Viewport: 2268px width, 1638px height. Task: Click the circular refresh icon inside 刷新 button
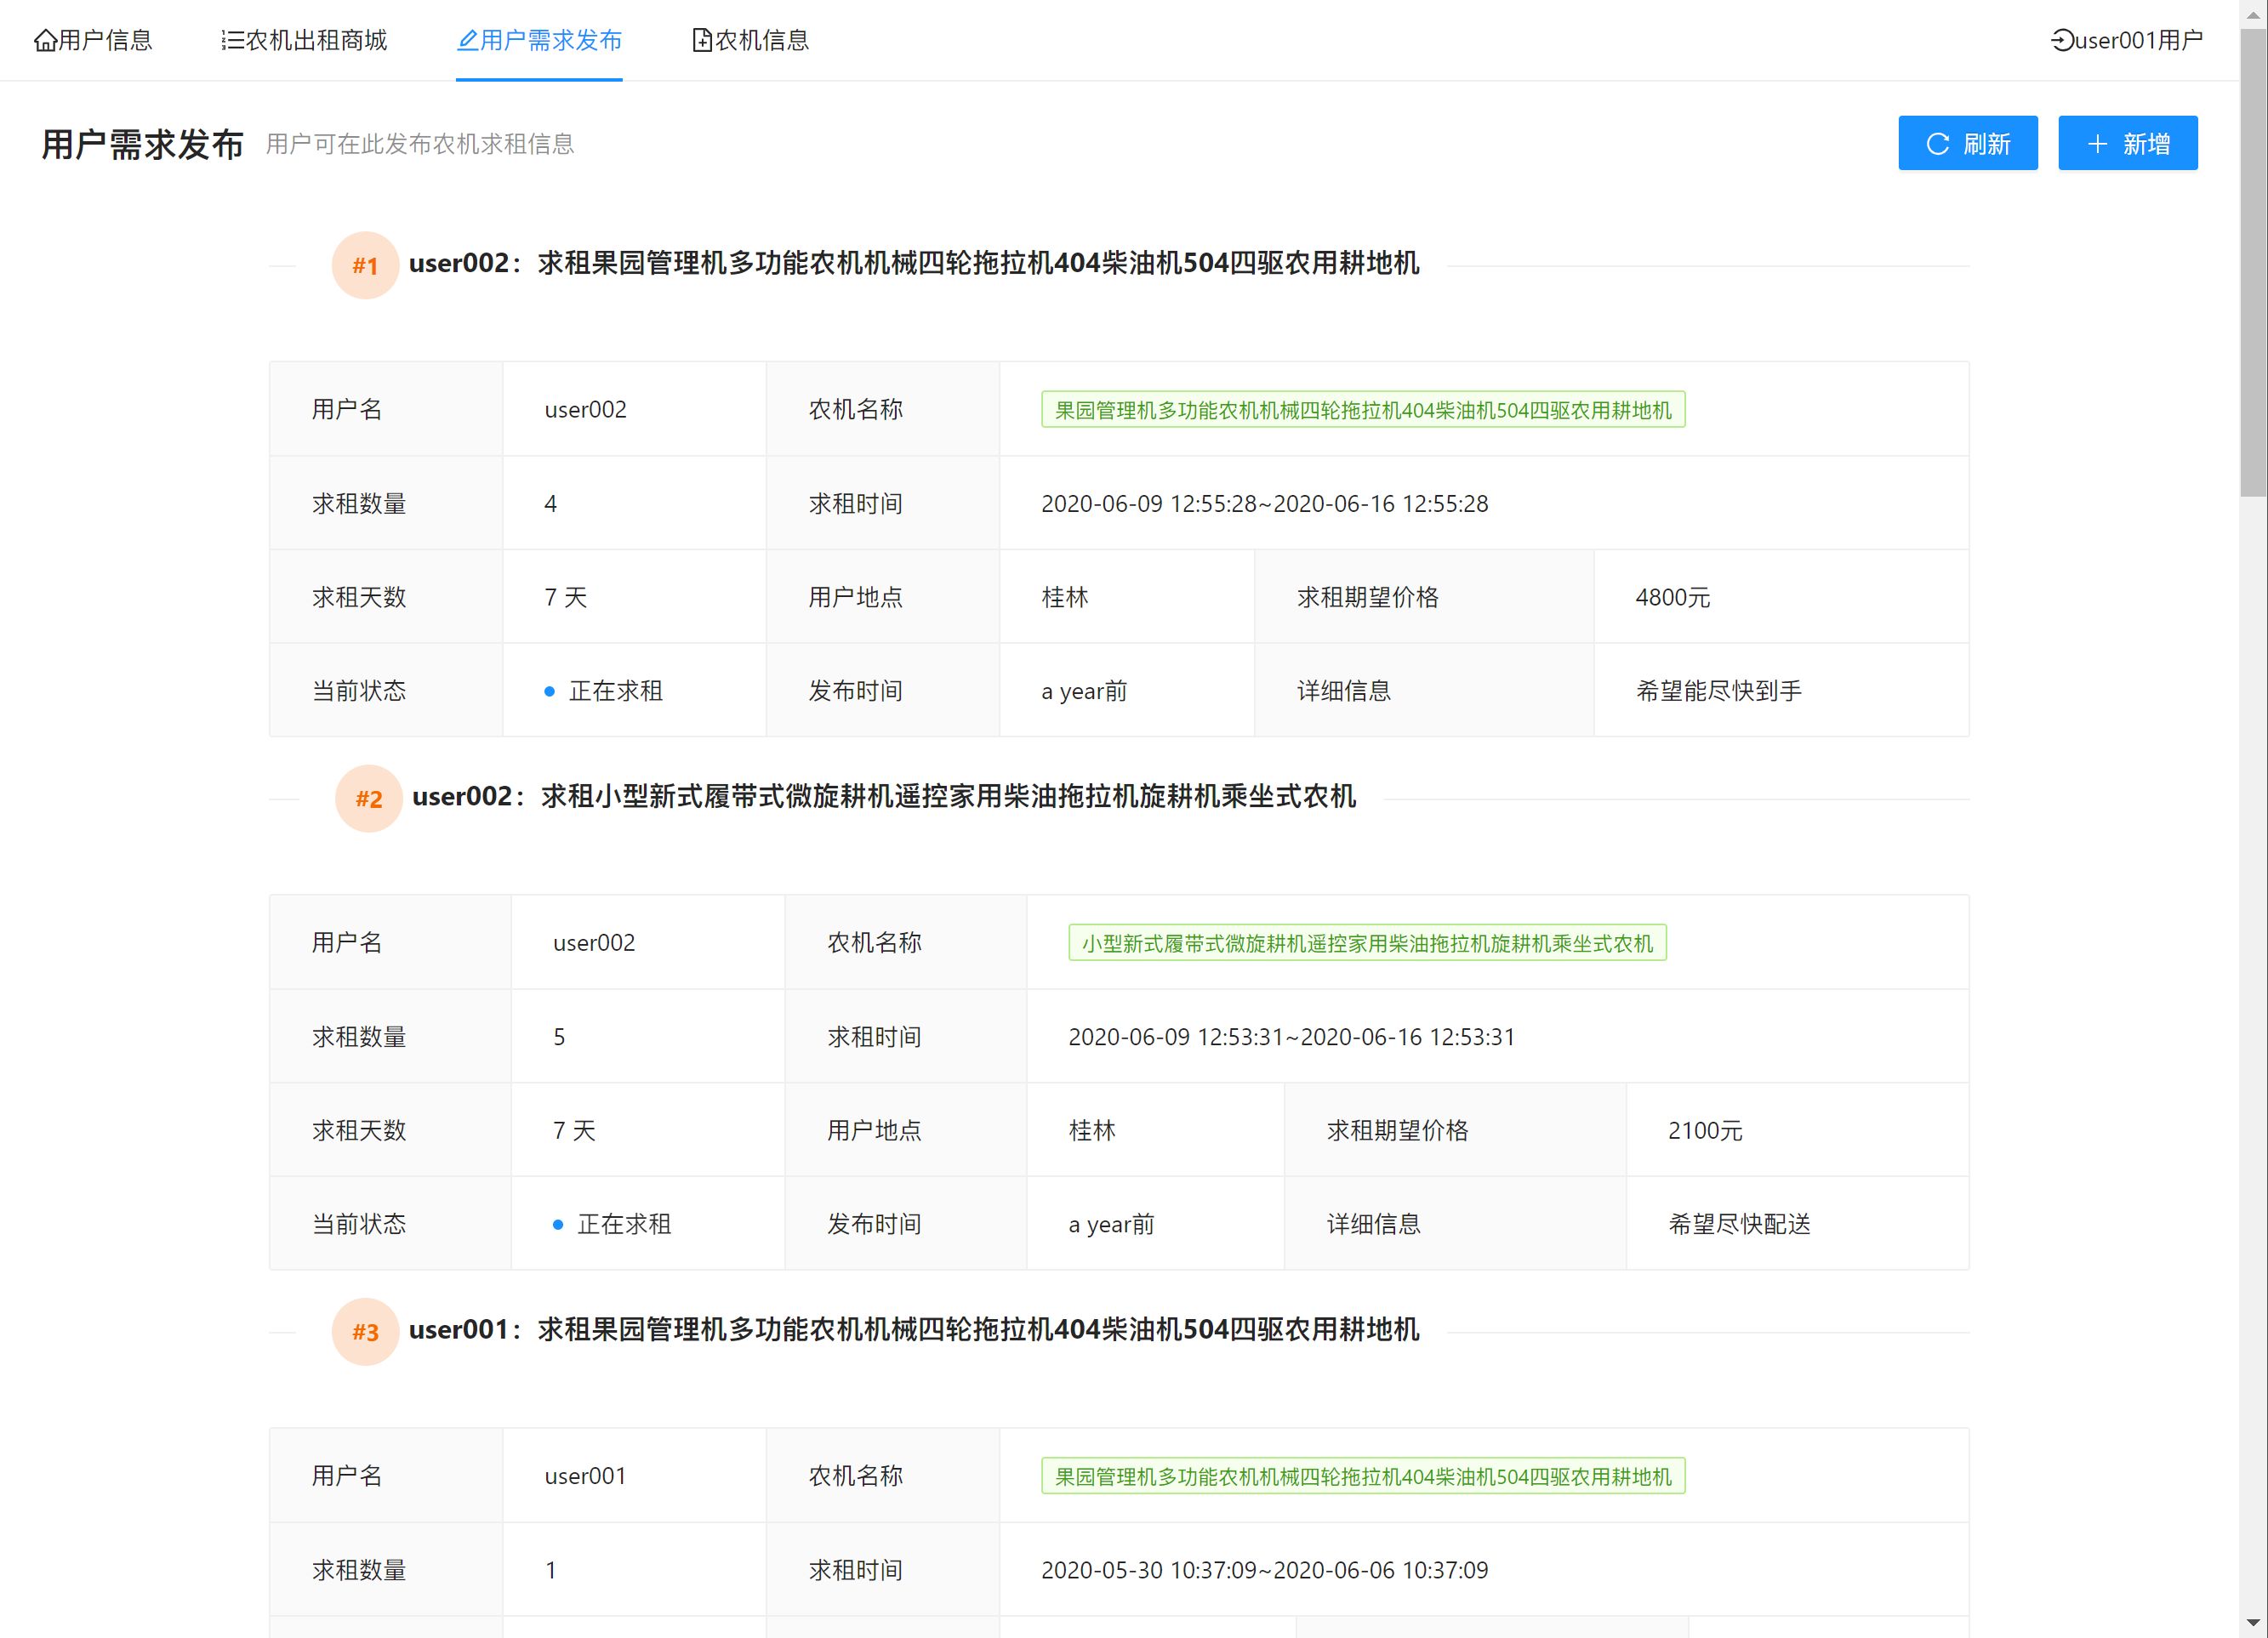coord(1938,143)
